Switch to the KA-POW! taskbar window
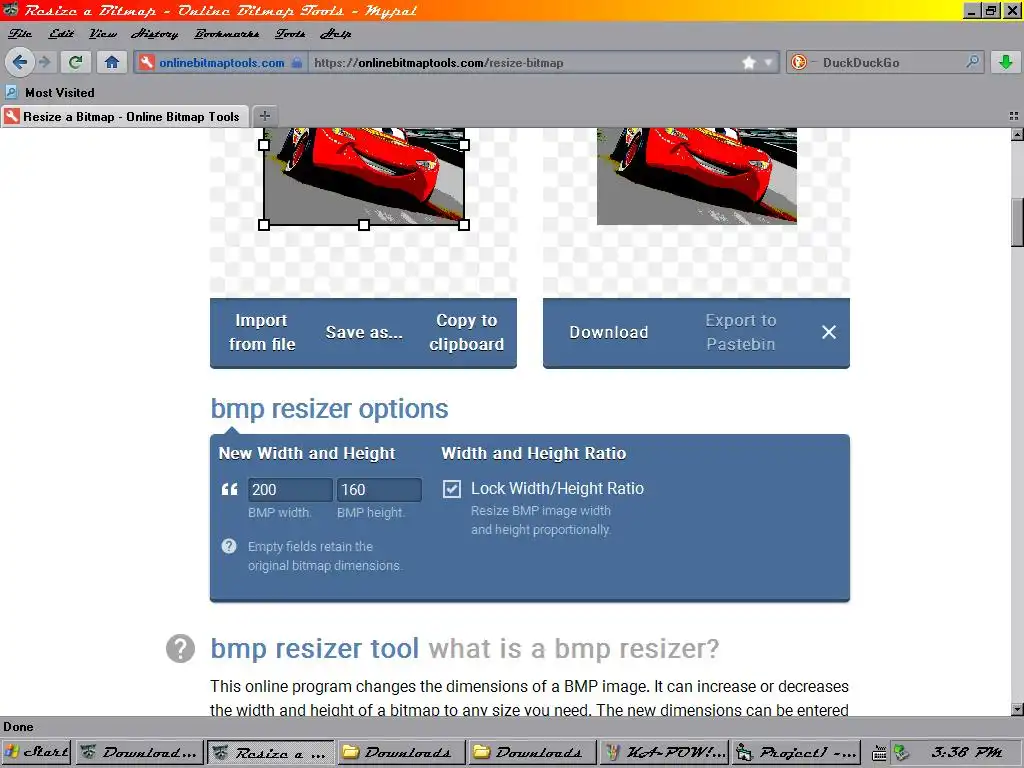1024x768 pixels. [x=664, y=752]
